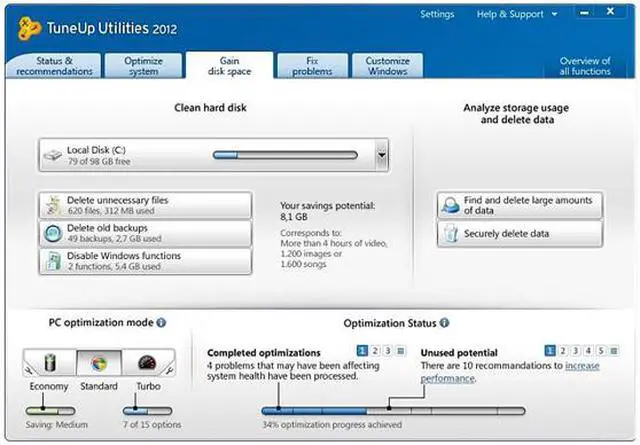Image resolution: width=640 pixels, height=445 pixels.
Task: Click the Delete unnecessary files button
Action: tap(146, 205)
